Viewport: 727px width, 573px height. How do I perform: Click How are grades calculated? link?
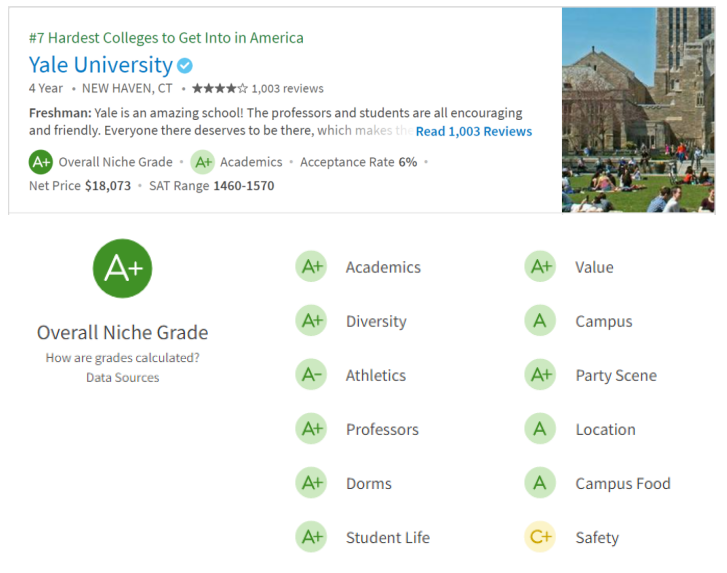[x=122, y=358]
